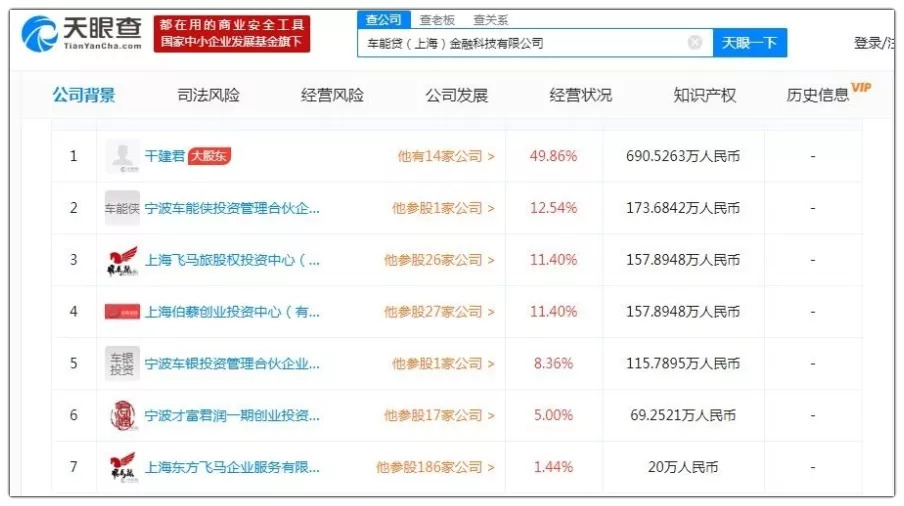
Task: Open 宁波车能侠投资管理合伙企业 link
Action: [232, 208]
